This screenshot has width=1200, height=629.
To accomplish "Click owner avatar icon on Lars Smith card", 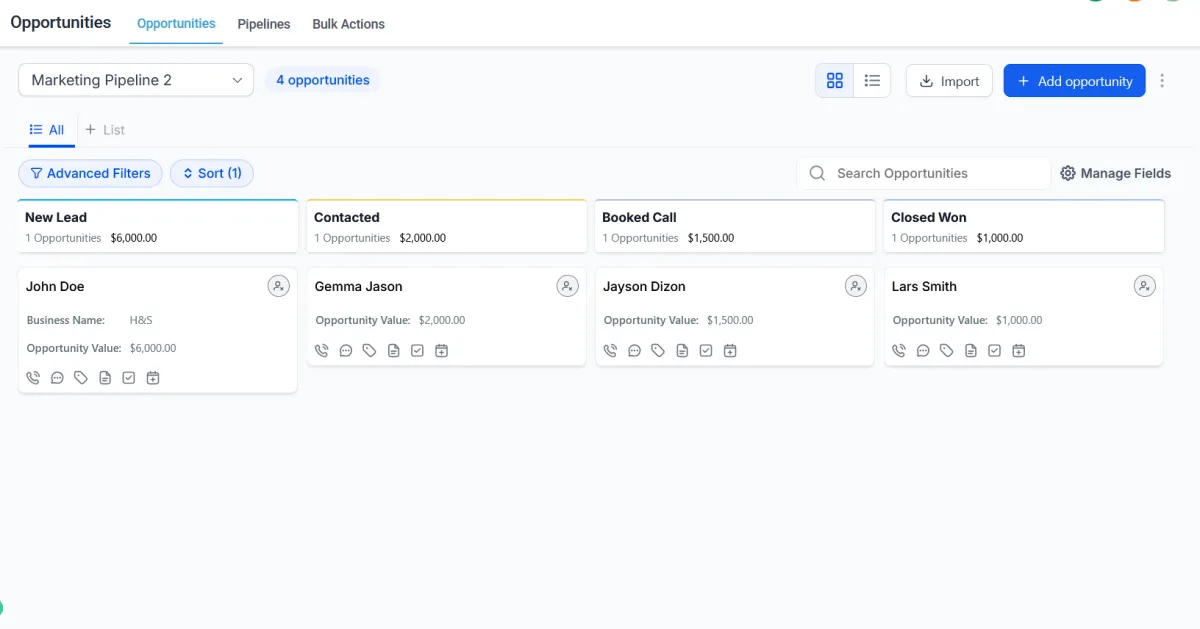I will click(1144, 286).
